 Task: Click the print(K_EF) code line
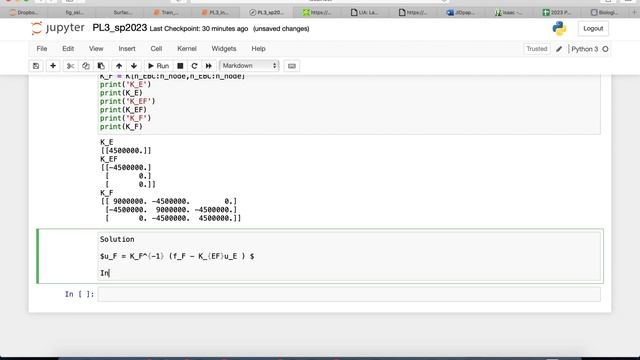123,110
